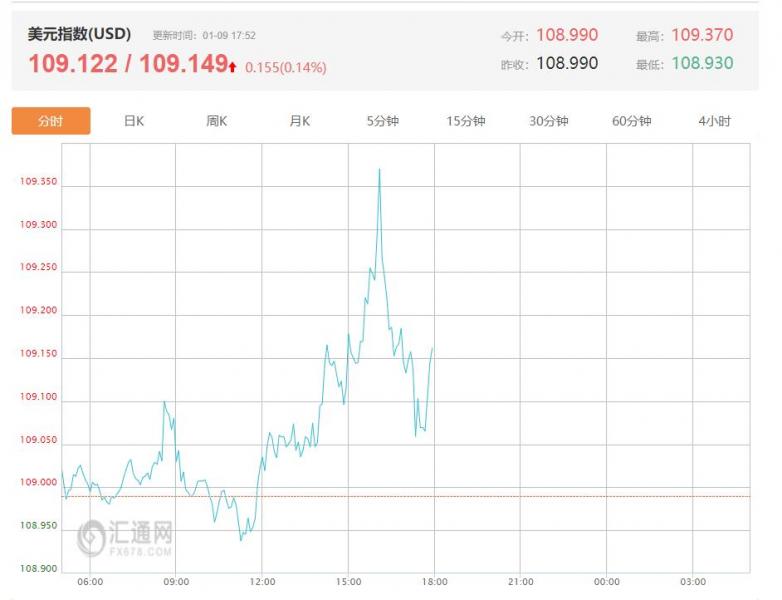Image resolution: width=782 pixels, height=600 pixels.
Task: Switch to the 日K chart tab
Action: click(134, 121)
